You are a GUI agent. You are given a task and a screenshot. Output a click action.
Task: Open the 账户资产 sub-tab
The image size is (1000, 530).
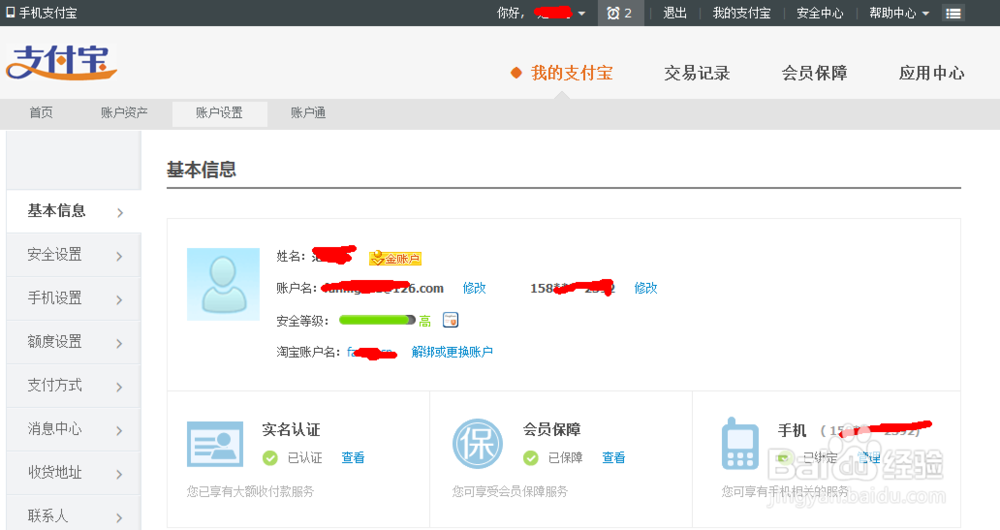[x=124, y=113]
